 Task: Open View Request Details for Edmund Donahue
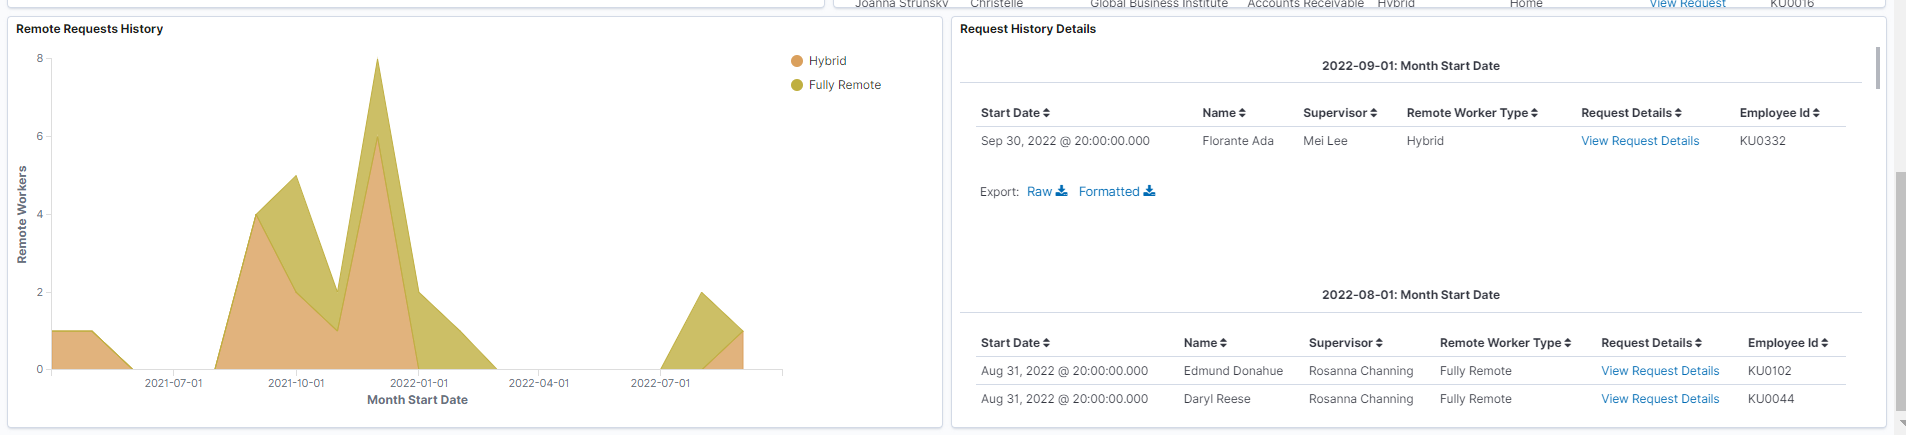tap(1660, 371)
